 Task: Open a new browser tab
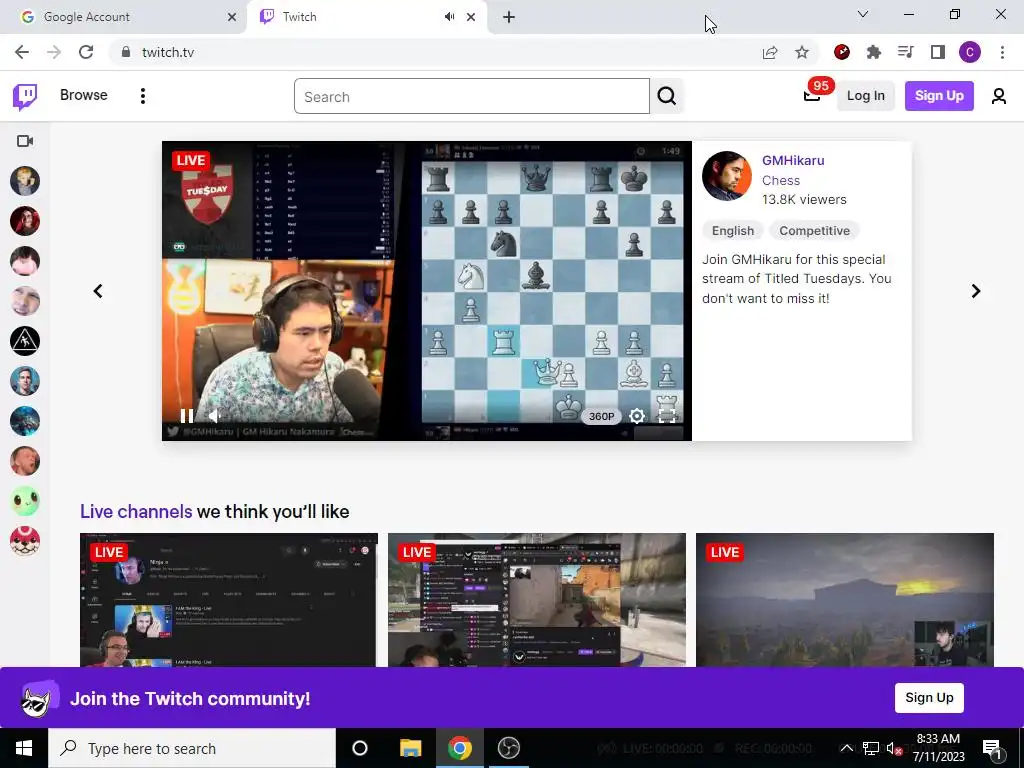coord(509,17)
